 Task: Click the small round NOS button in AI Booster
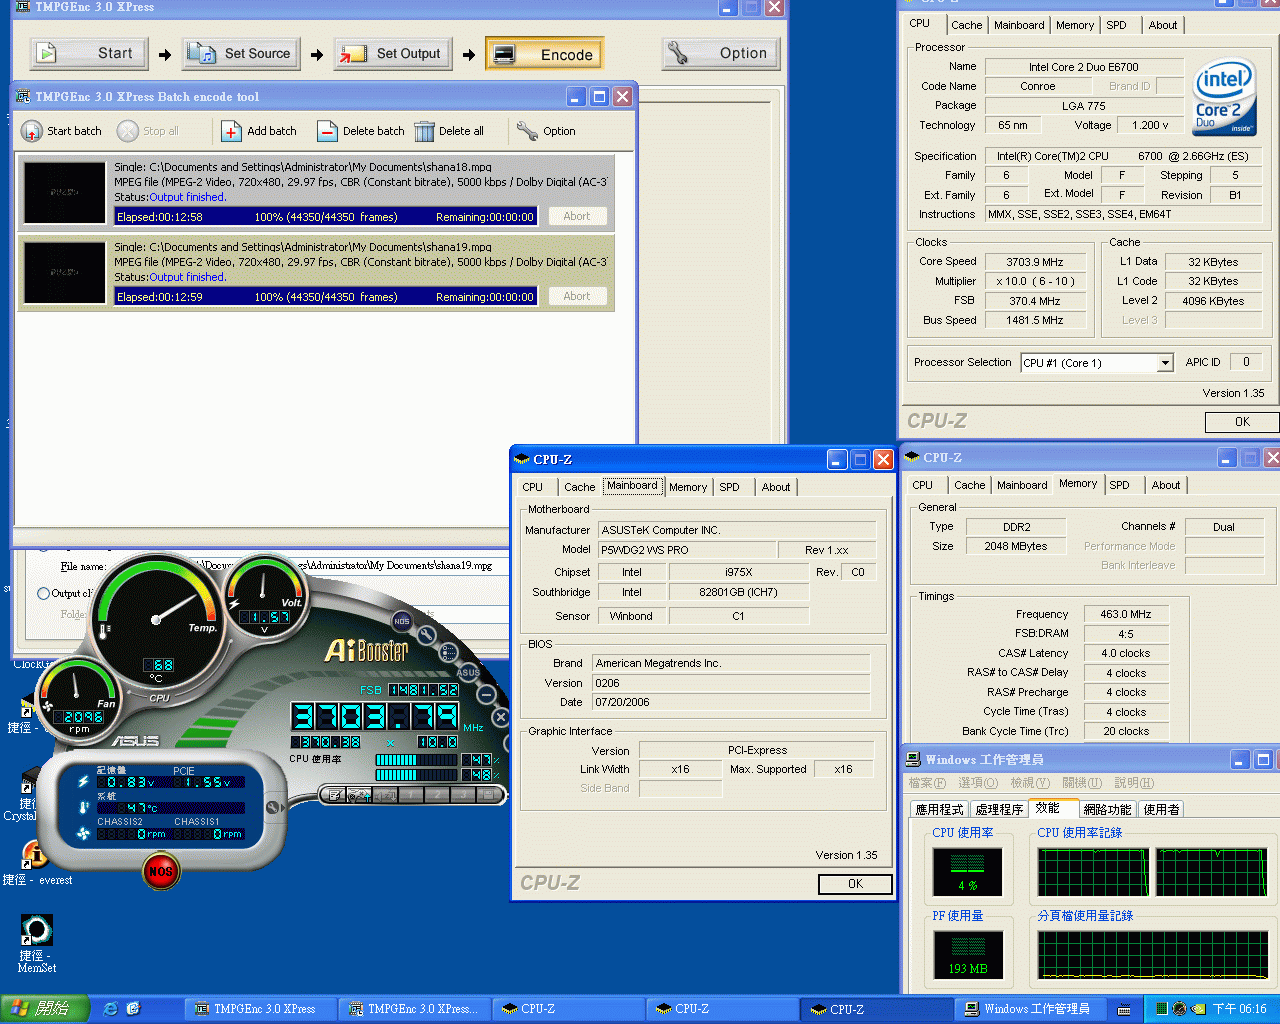pos(401,621)
